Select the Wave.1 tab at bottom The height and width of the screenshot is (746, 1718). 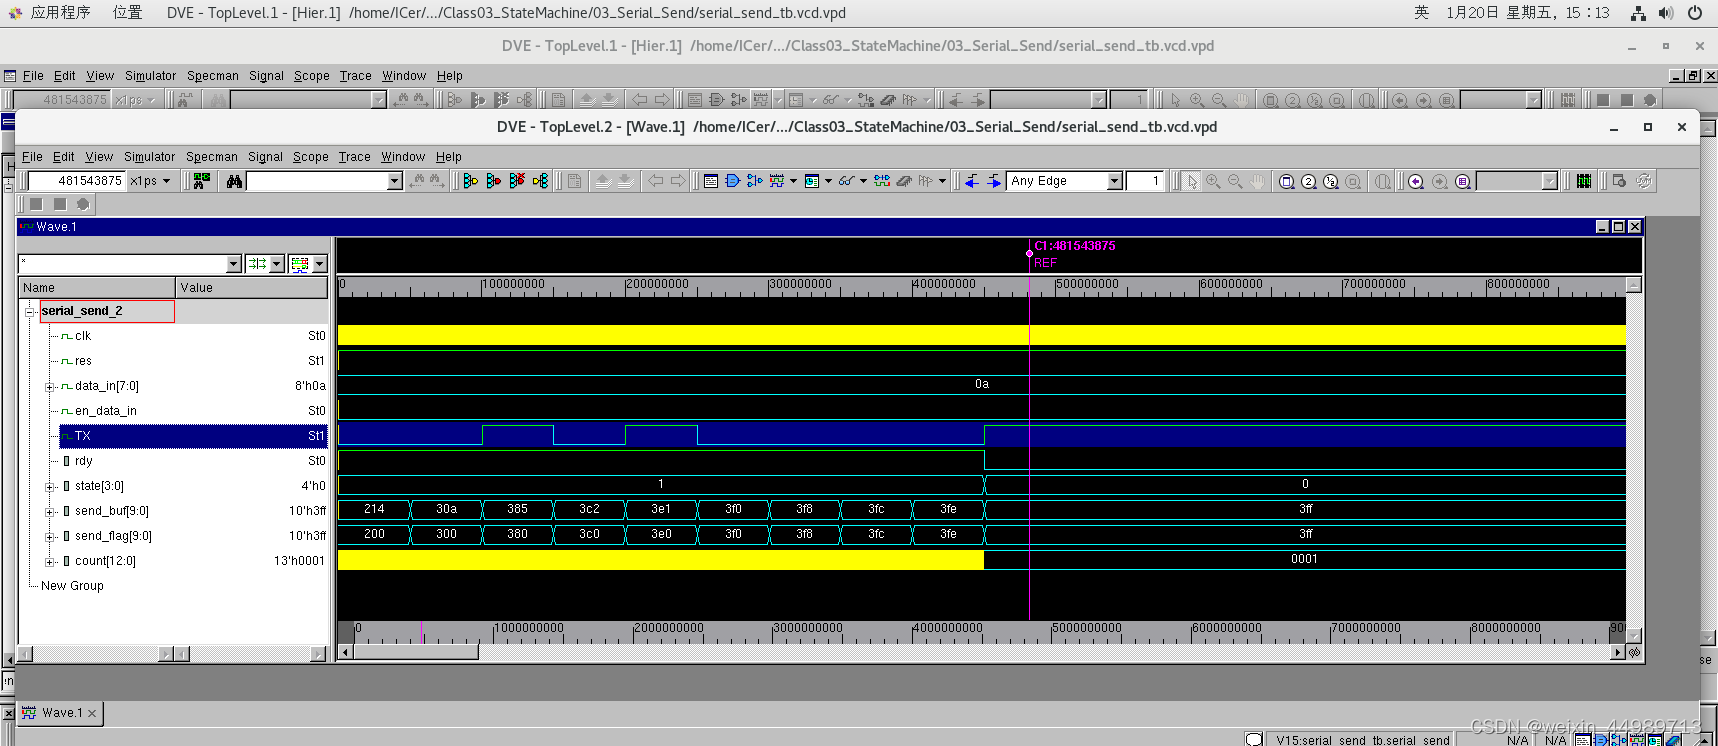point(59,713)
